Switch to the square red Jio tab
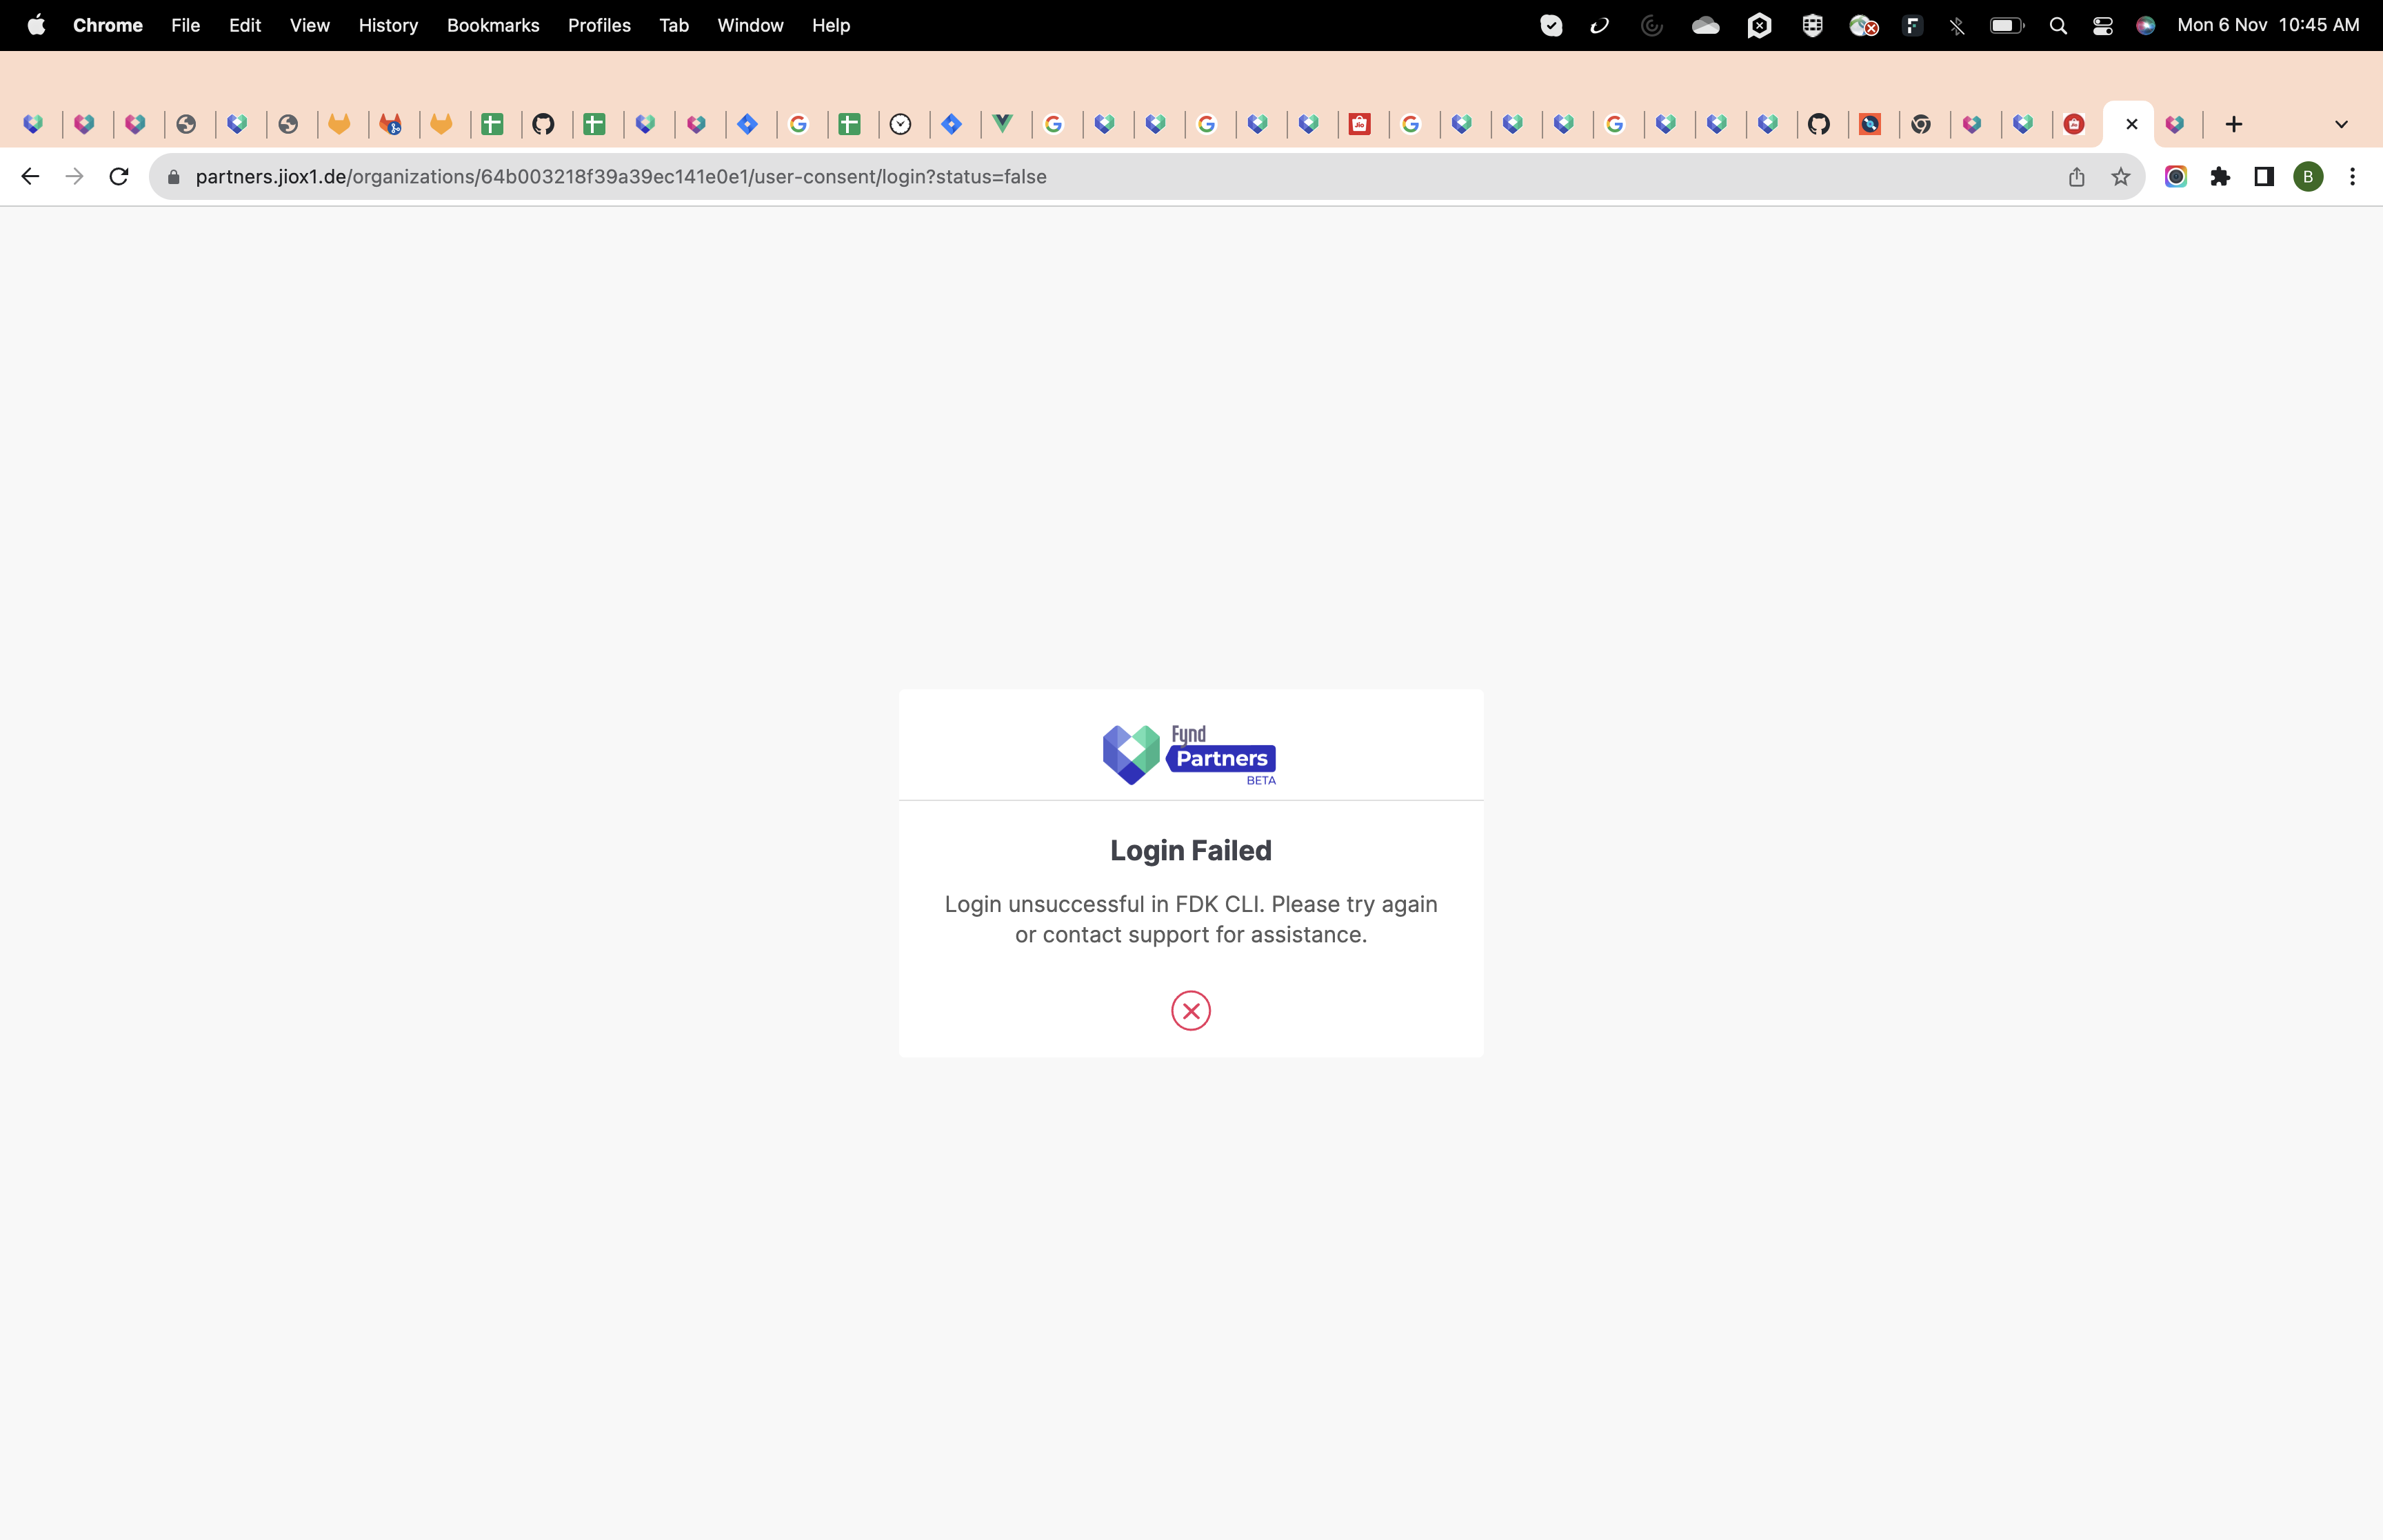This screenshot has height=1540, width=2383. 1360,124
